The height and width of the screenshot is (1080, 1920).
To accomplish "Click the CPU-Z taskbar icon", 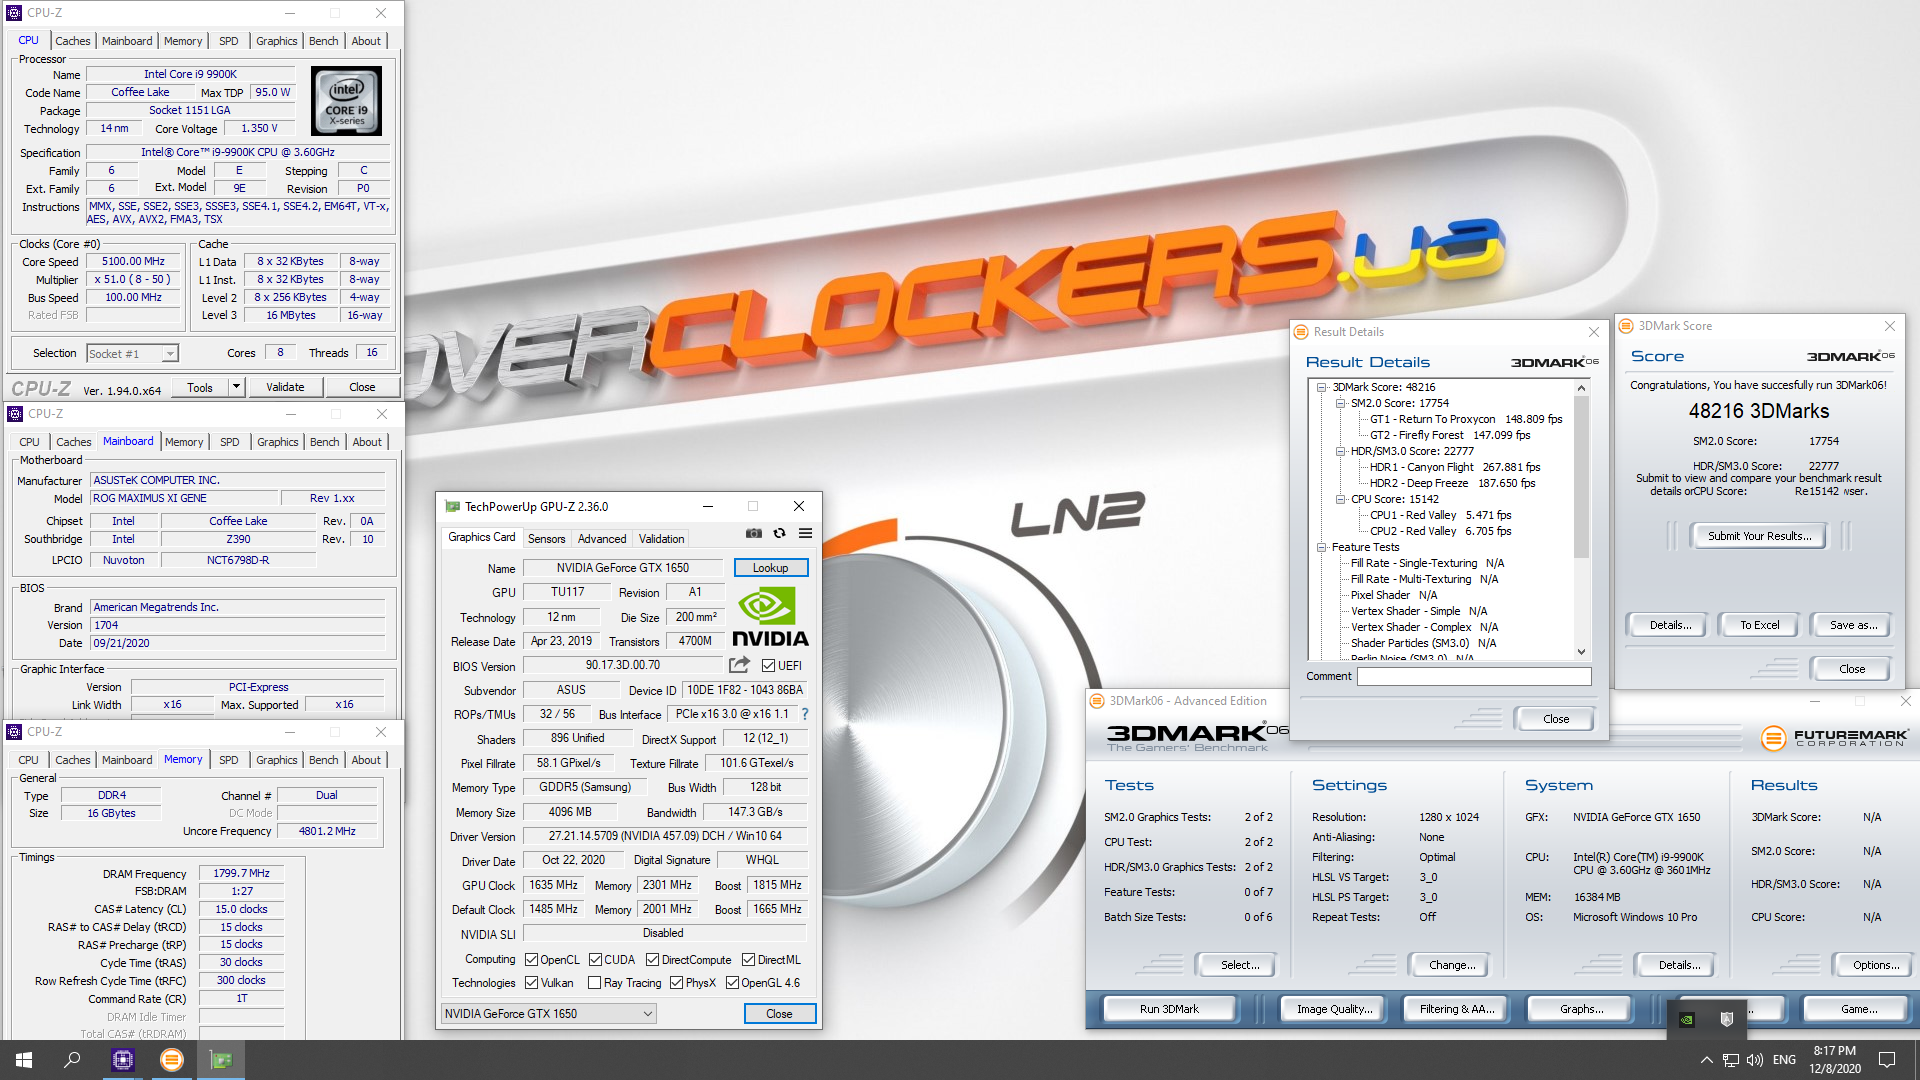I will coord(123,1060).
